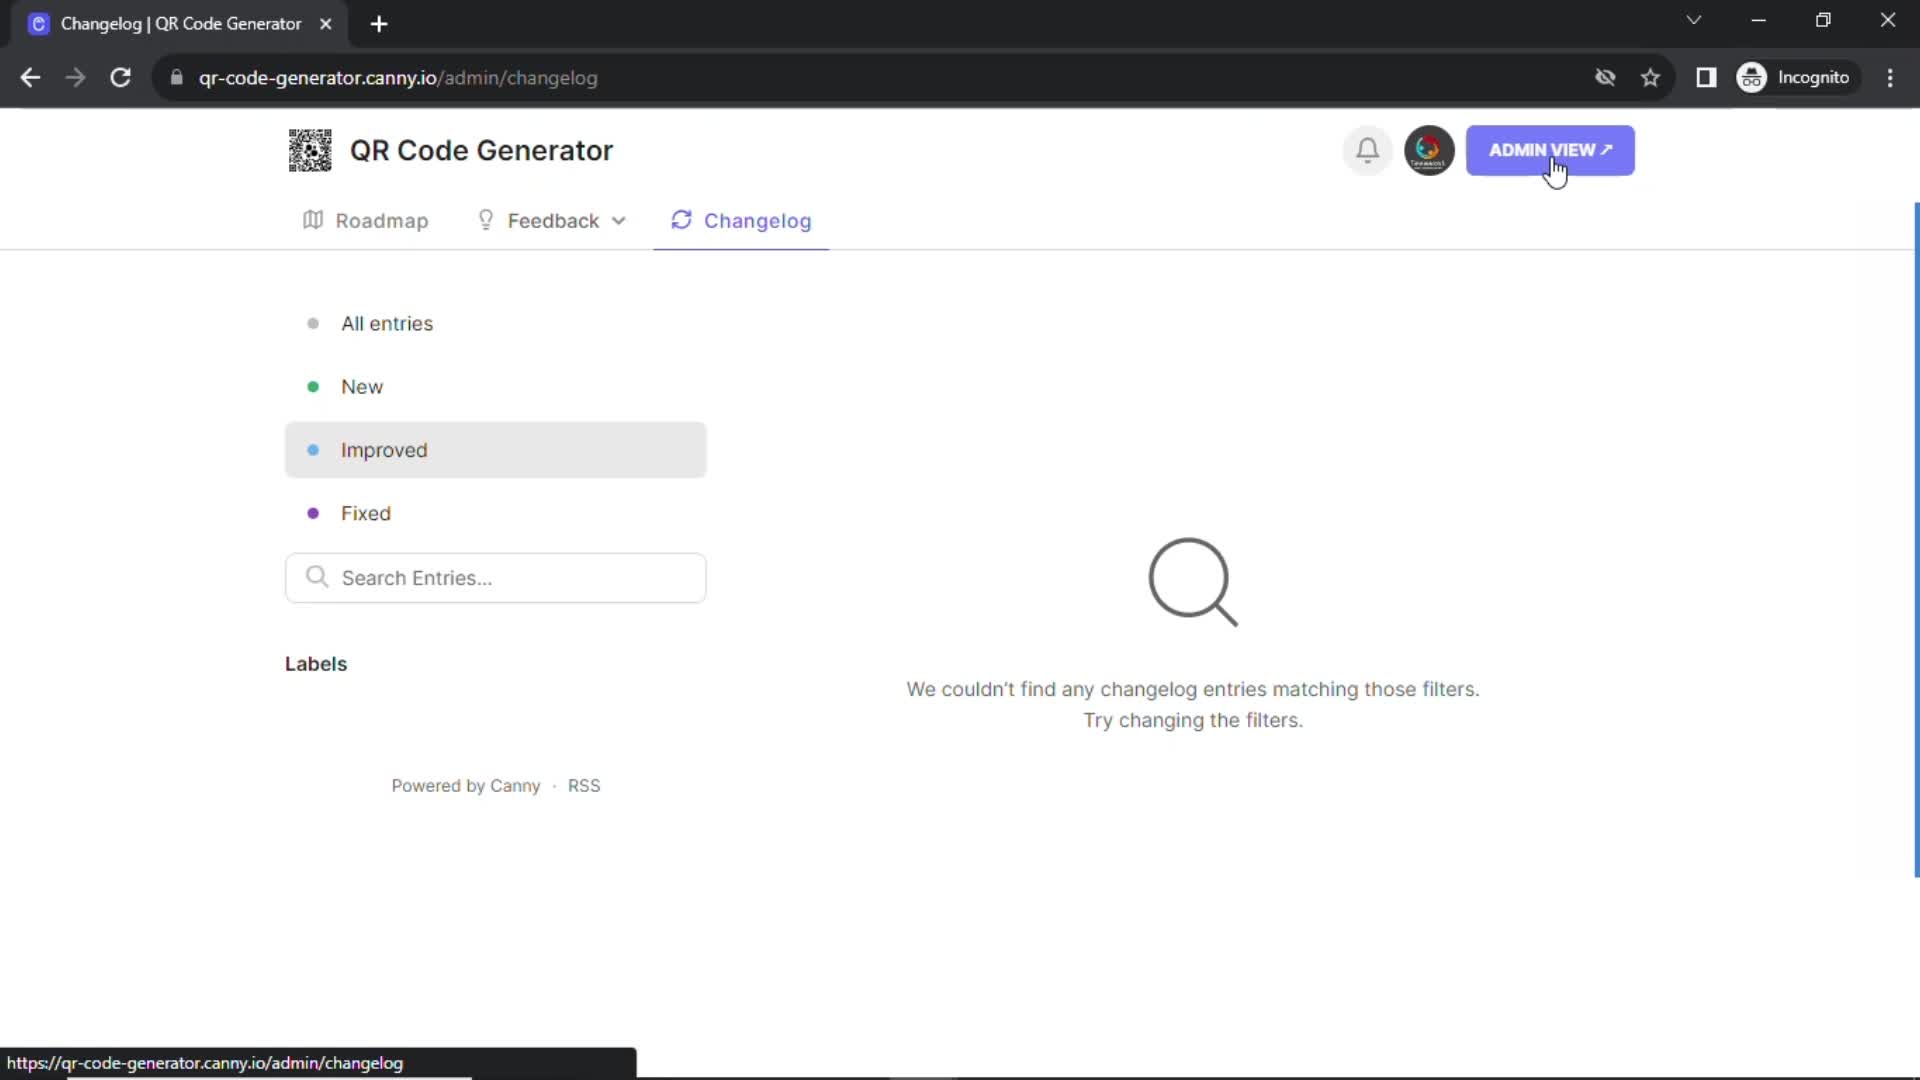Click the Feedback tag icon
Image resolution: width=1920 pixels, height=1080 pixels.
click(485, 220)
